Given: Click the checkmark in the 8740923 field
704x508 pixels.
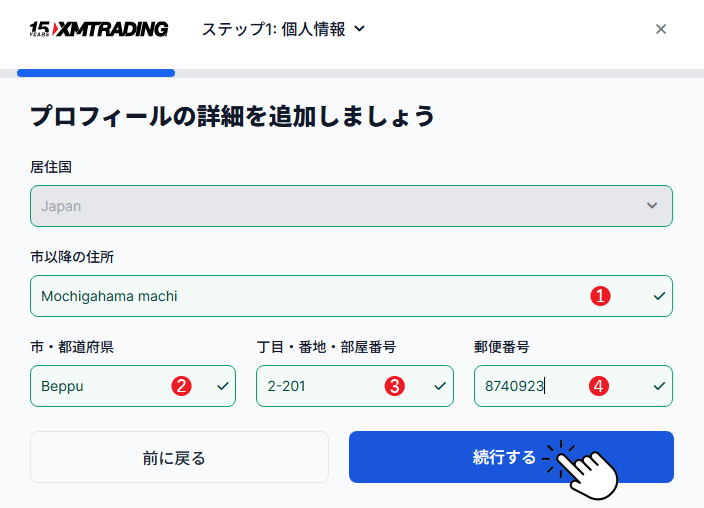Looking at the screenshot, I should click(658, 386).
